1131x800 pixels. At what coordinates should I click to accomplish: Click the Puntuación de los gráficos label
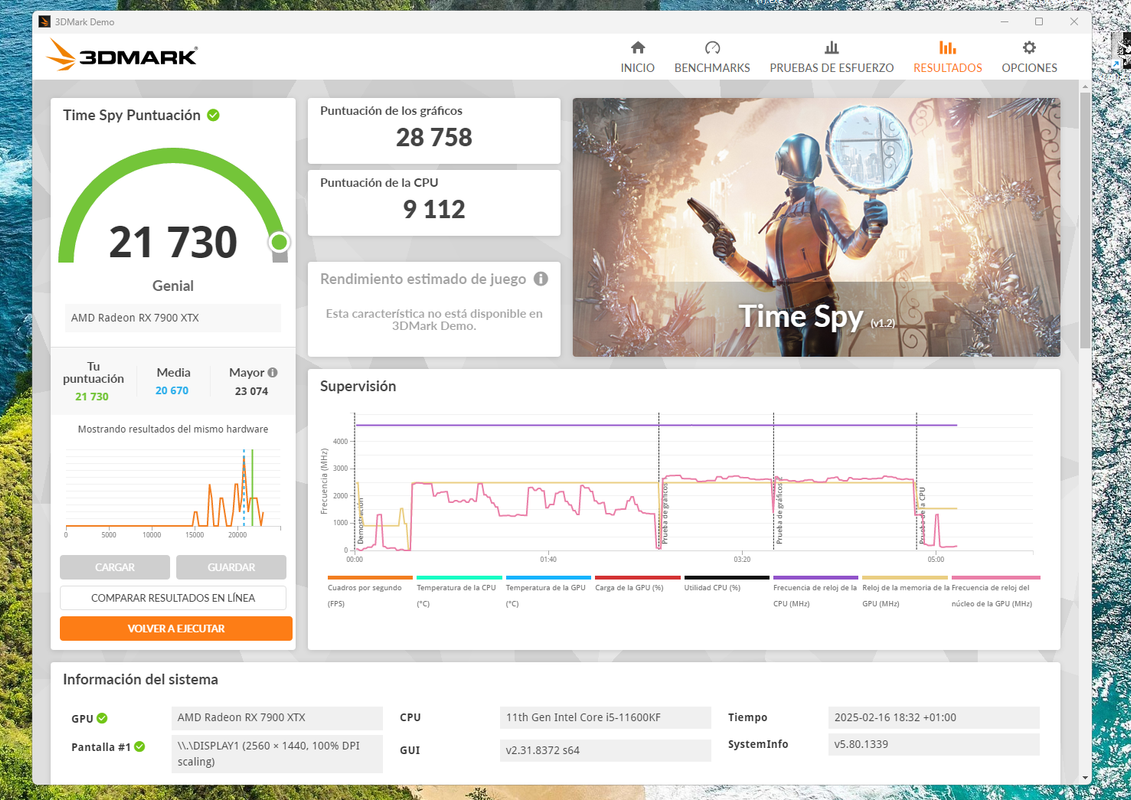391,110
